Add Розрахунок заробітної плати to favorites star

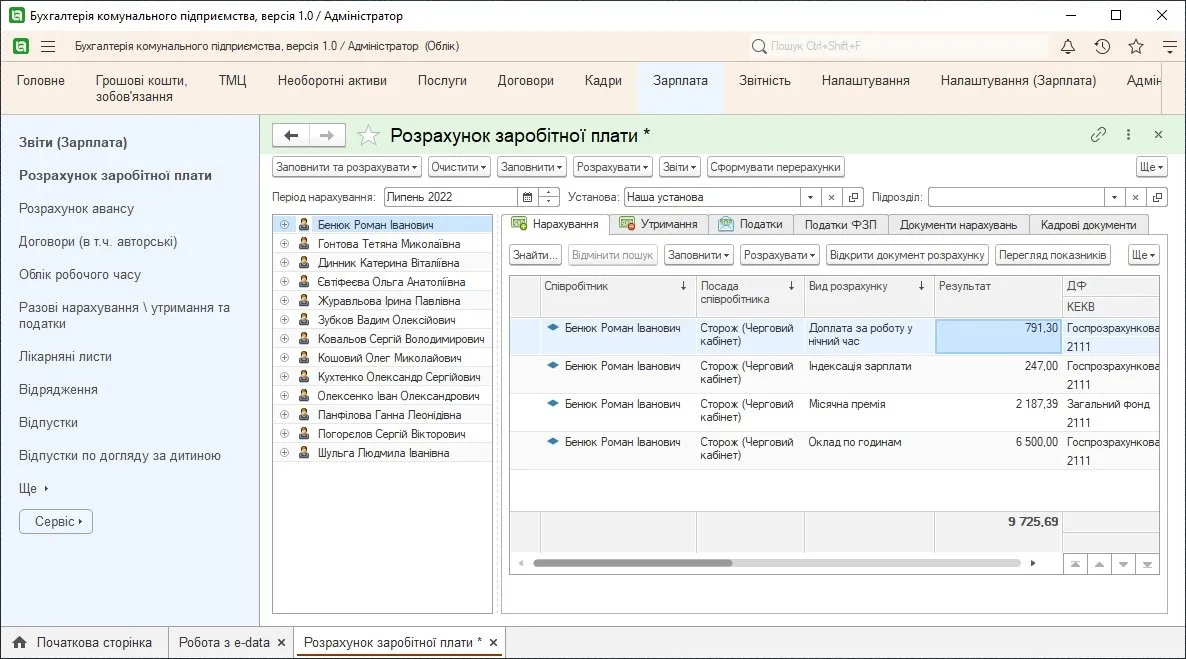click(368, 135)
